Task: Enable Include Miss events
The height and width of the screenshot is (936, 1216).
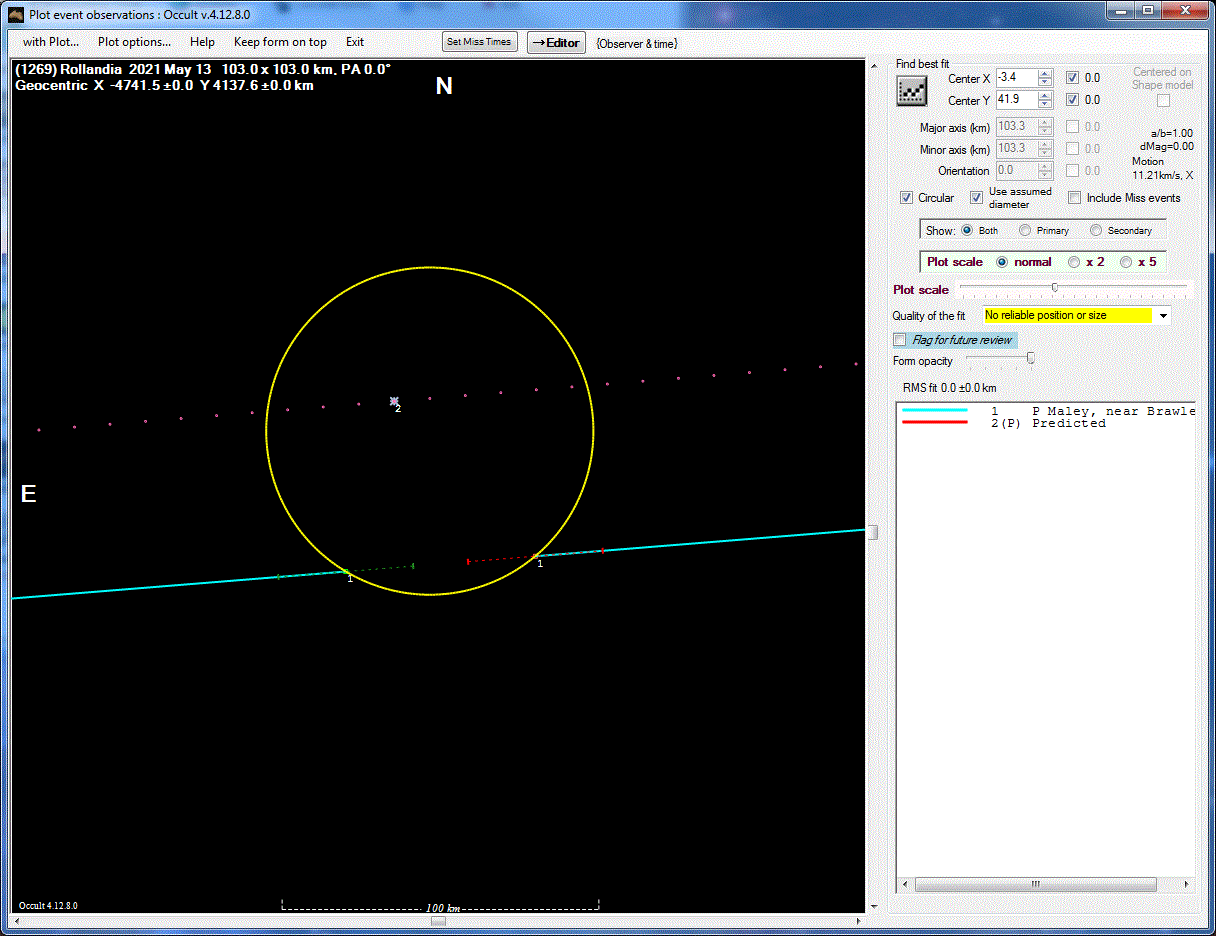Action: [x=1075, y=198]
